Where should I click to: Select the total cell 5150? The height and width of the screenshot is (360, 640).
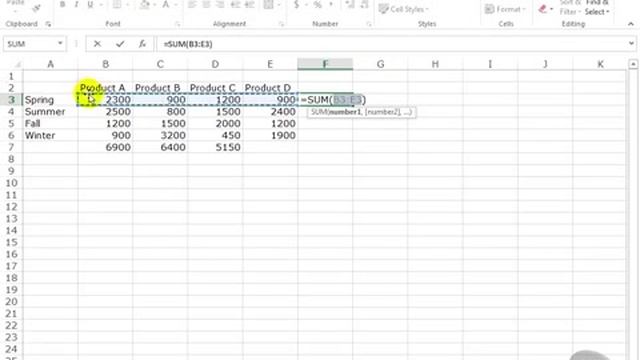pyautogui.click(x=215, y=147)
